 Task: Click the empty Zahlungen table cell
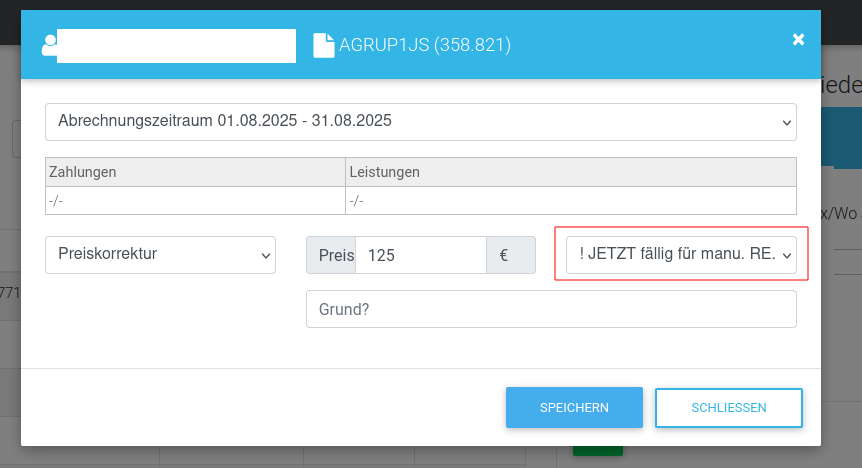tap(195, 201)
